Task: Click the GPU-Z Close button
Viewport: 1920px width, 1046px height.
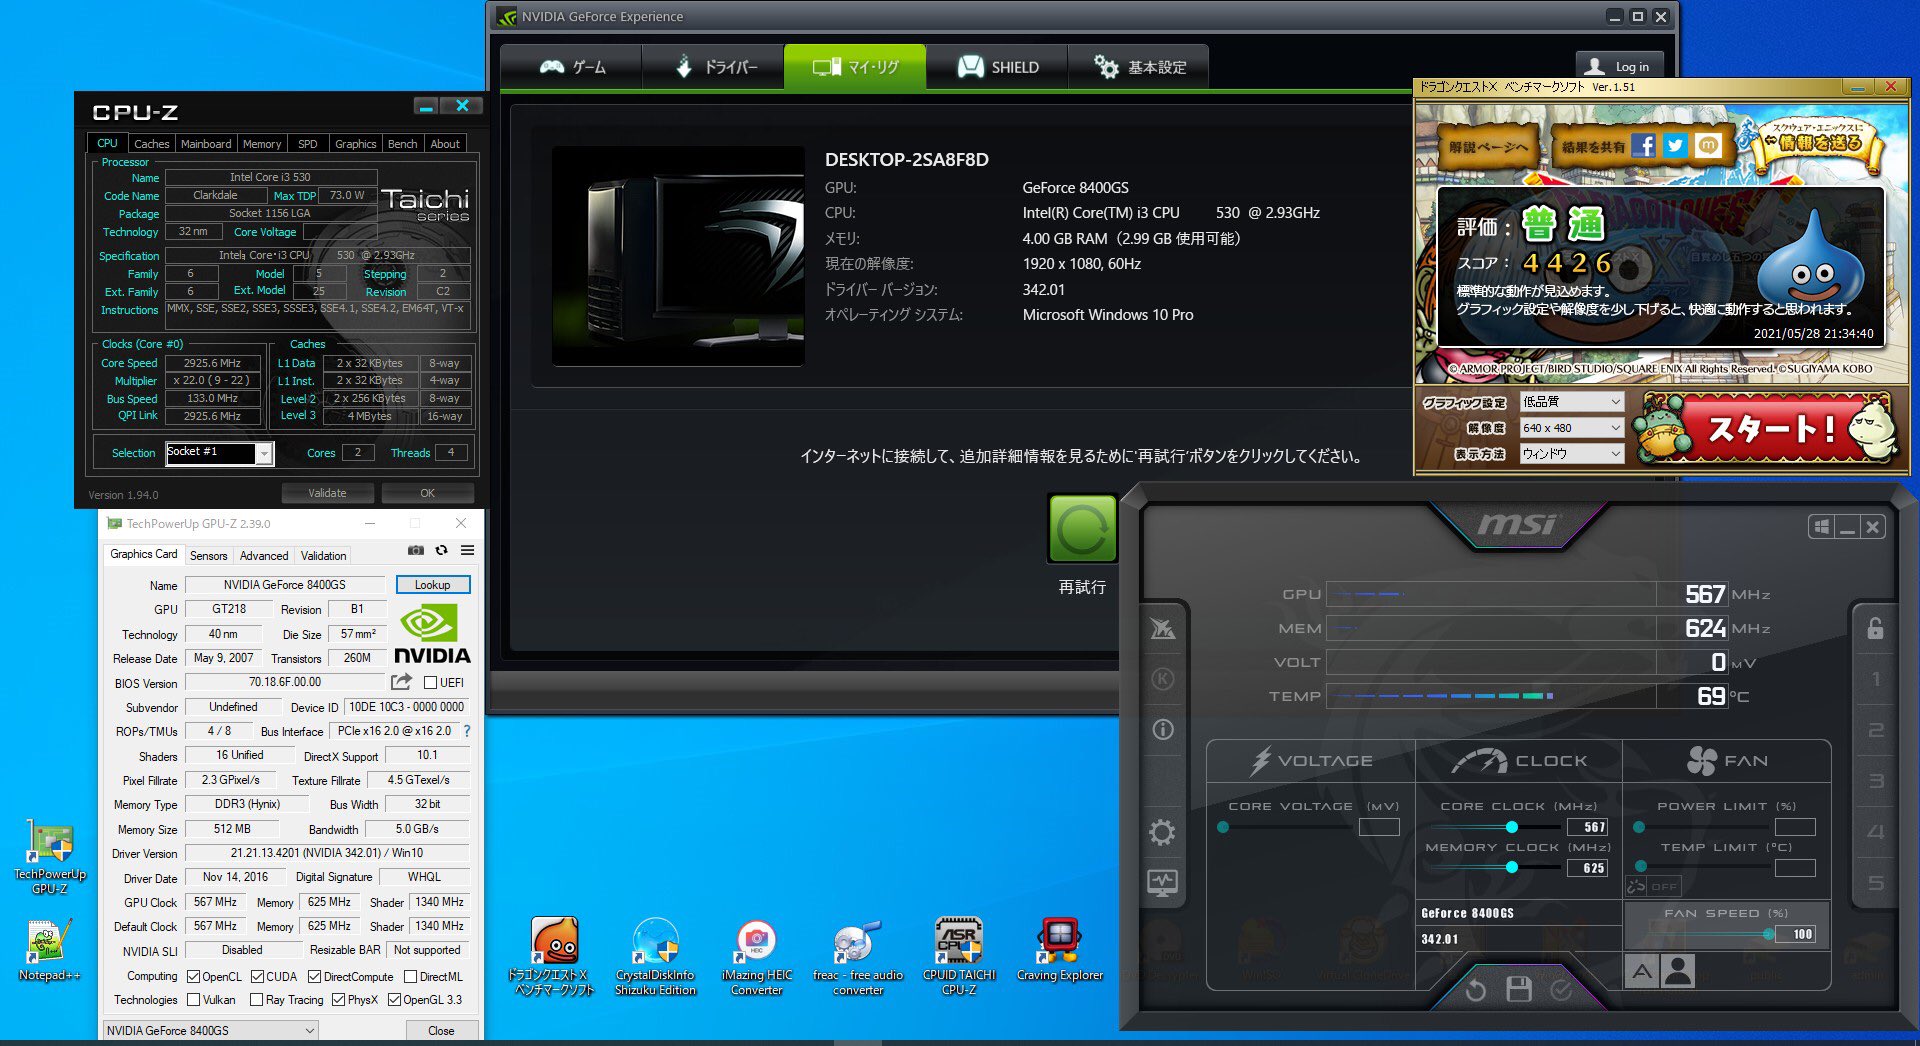Action: tap(441, 1030)
